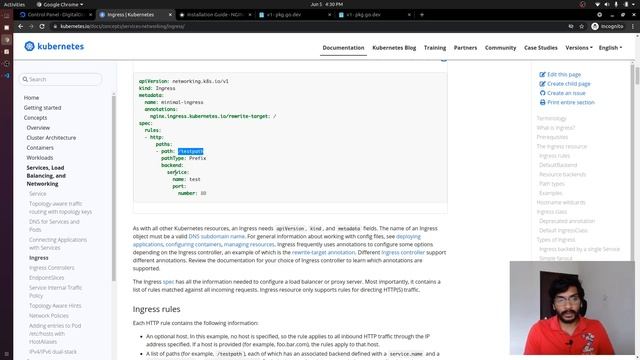Image resolution: width=640 pixels, height=360 pixels.
Task: Switch to first v1 pkg.go.dev tab
Action: (x=294, y=15)
